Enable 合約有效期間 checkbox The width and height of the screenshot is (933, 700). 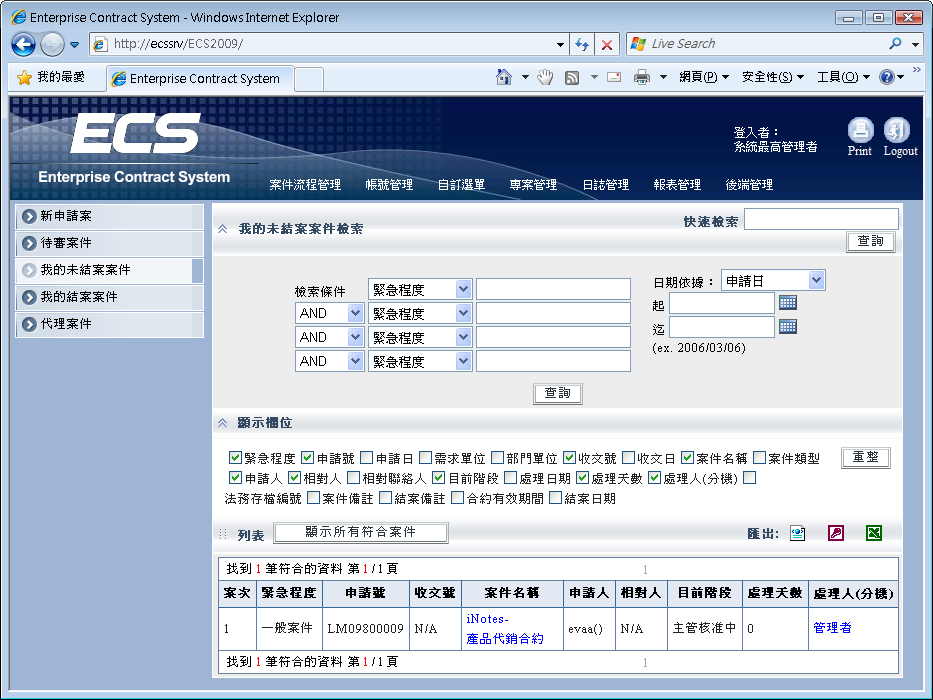pos(457,498)
